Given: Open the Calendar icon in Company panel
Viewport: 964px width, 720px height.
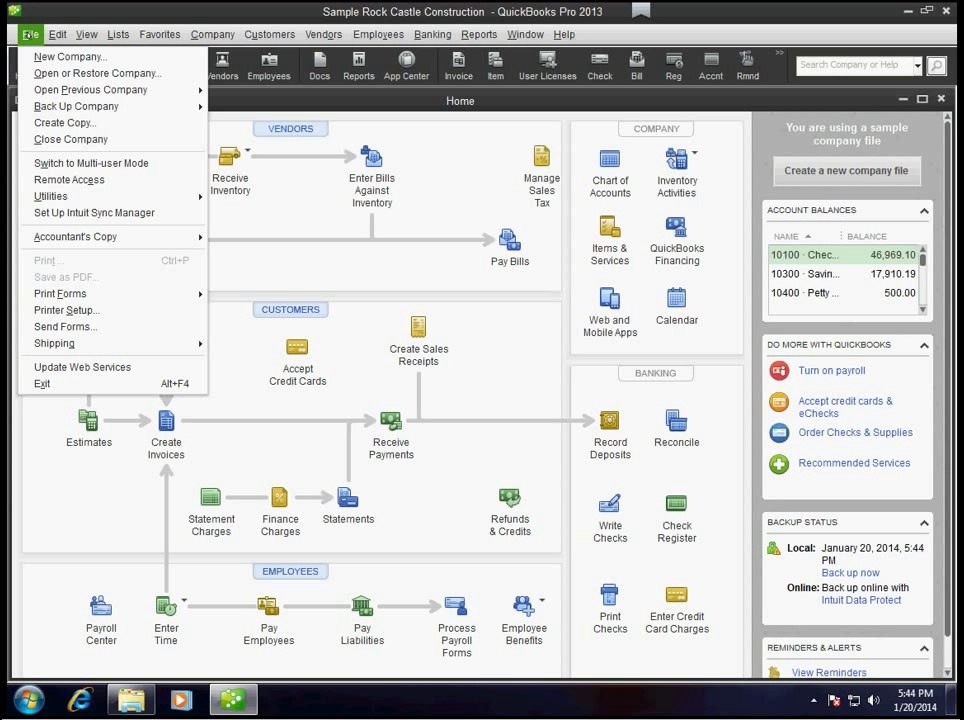Looking at the screenshot, I should pyautogui.click(x=676, y=298).
